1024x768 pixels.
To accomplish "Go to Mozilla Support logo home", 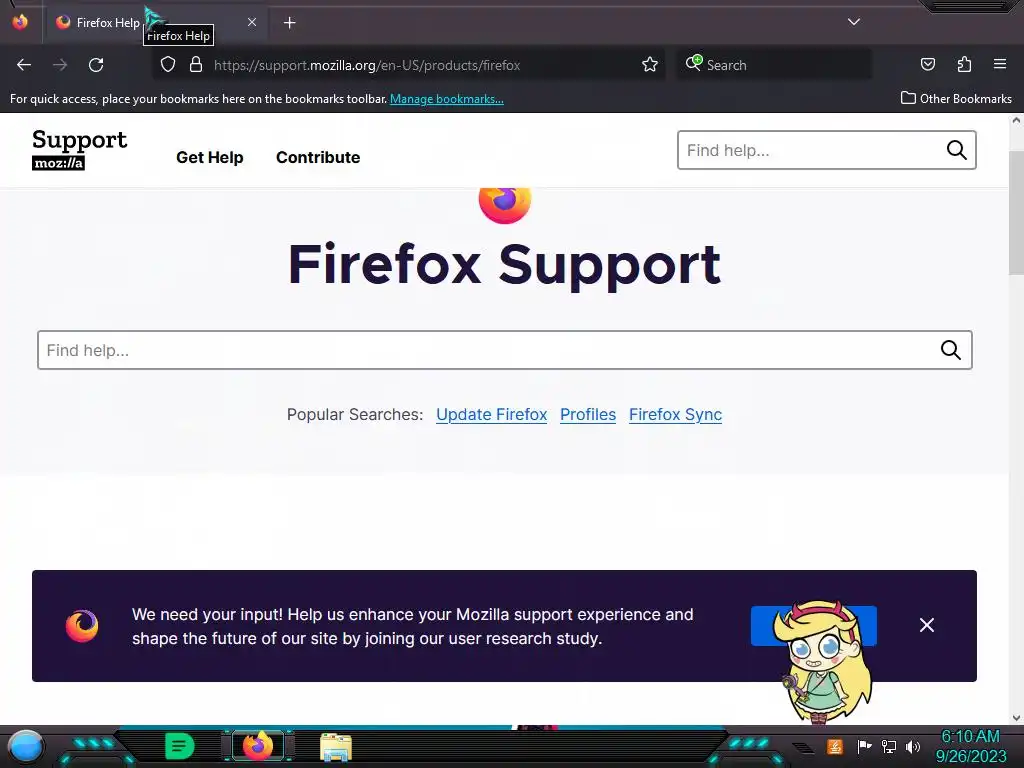I will coord(80,150).
